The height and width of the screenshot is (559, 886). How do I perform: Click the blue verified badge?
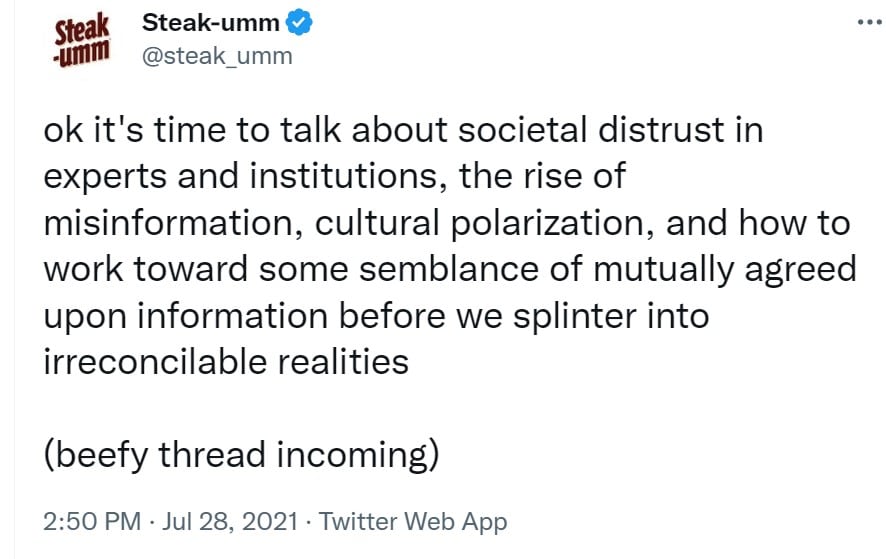[x=299, y=22]
